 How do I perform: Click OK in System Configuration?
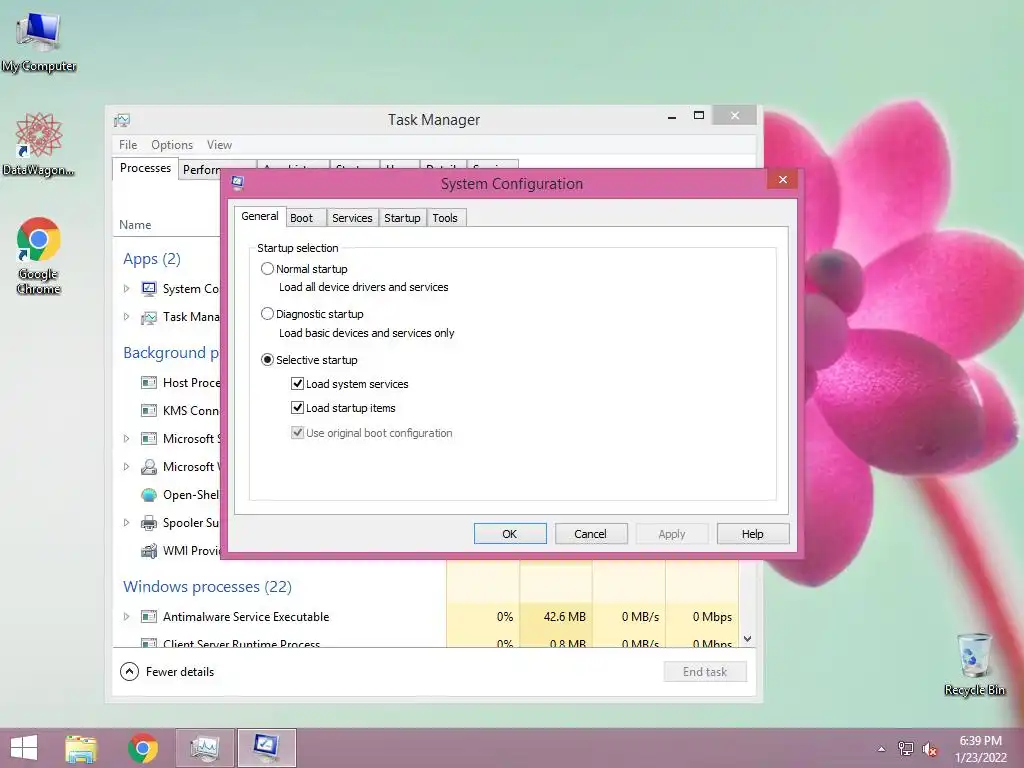click(x=510, y=534)
